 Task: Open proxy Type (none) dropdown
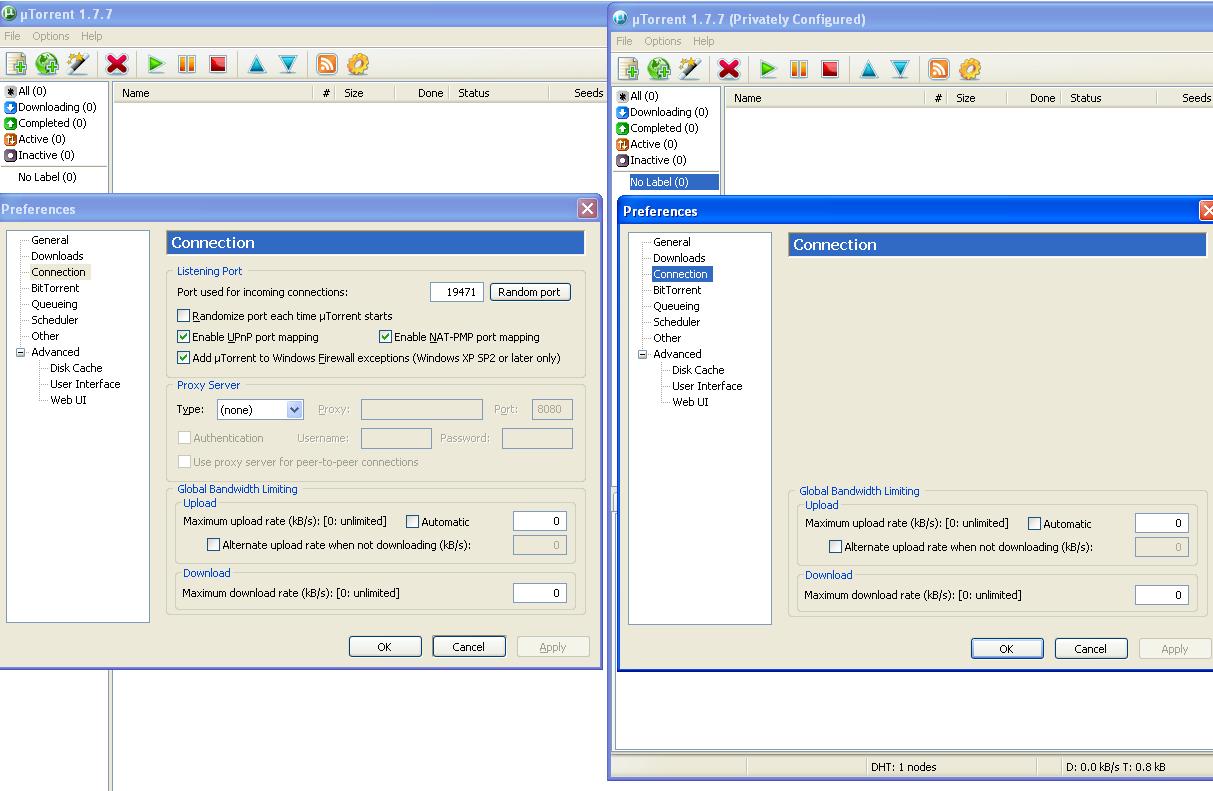[260, 410]
